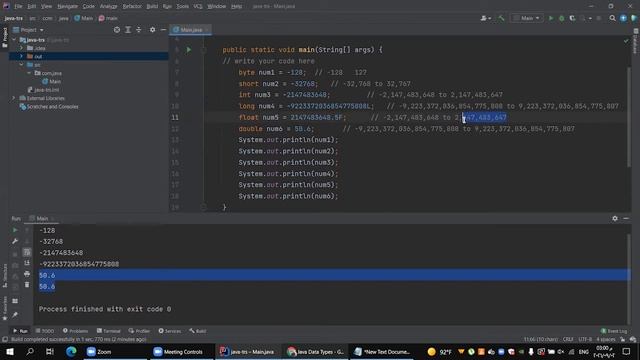Open the VCS menu

coord(198,6)
